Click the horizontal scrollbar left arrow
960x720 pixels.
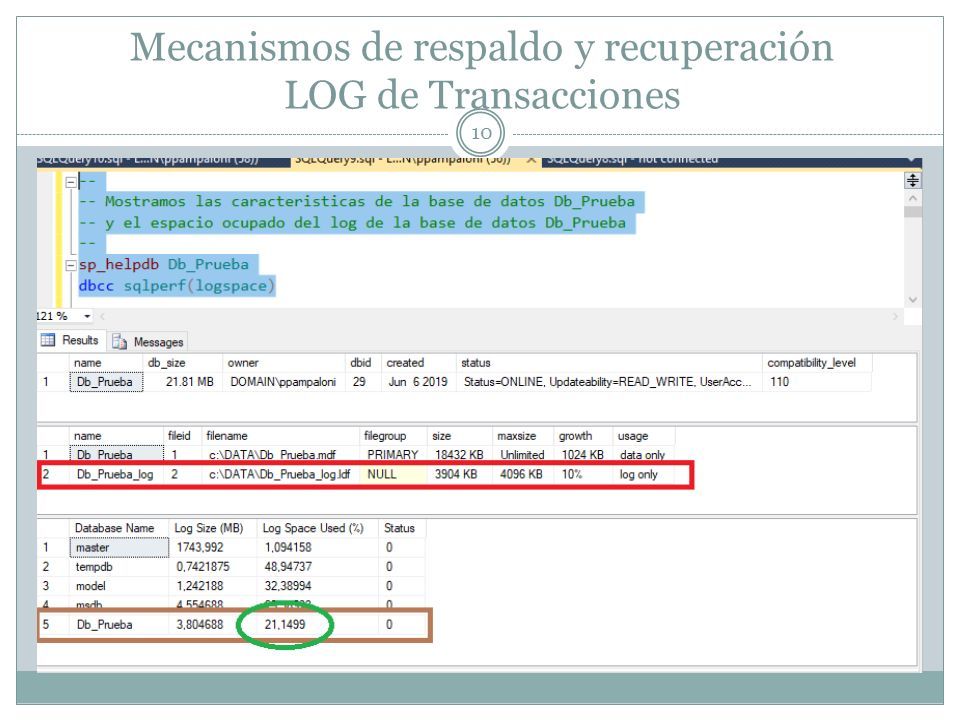[102, 317]
